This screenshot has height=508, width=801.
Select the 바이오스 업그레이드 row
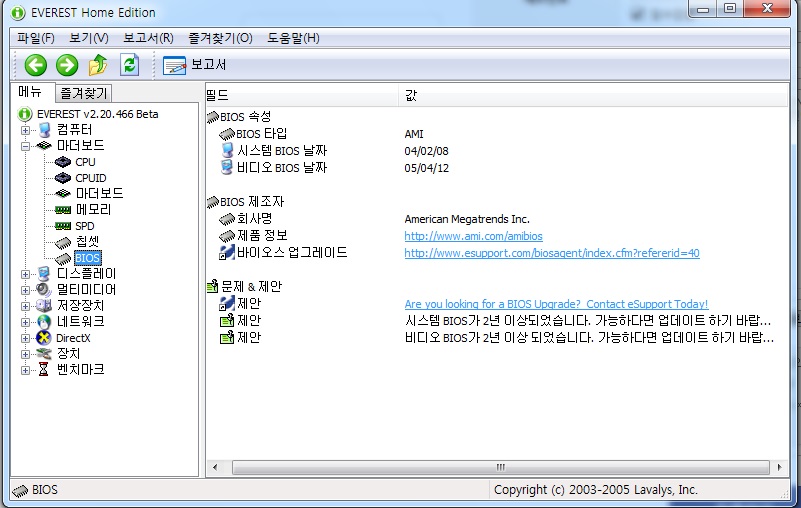coord(497,252)
